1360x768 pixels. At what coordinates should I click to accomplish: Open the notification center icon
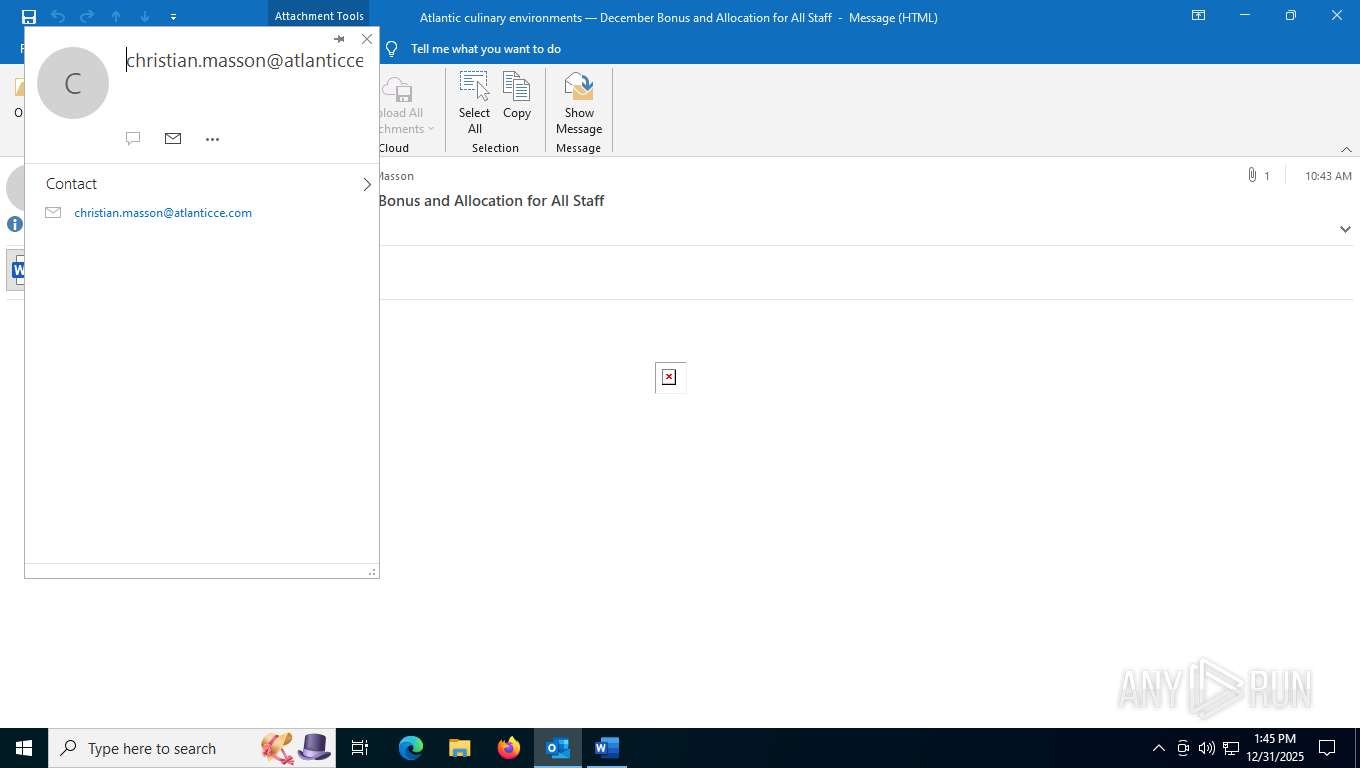pos(1327,748)
